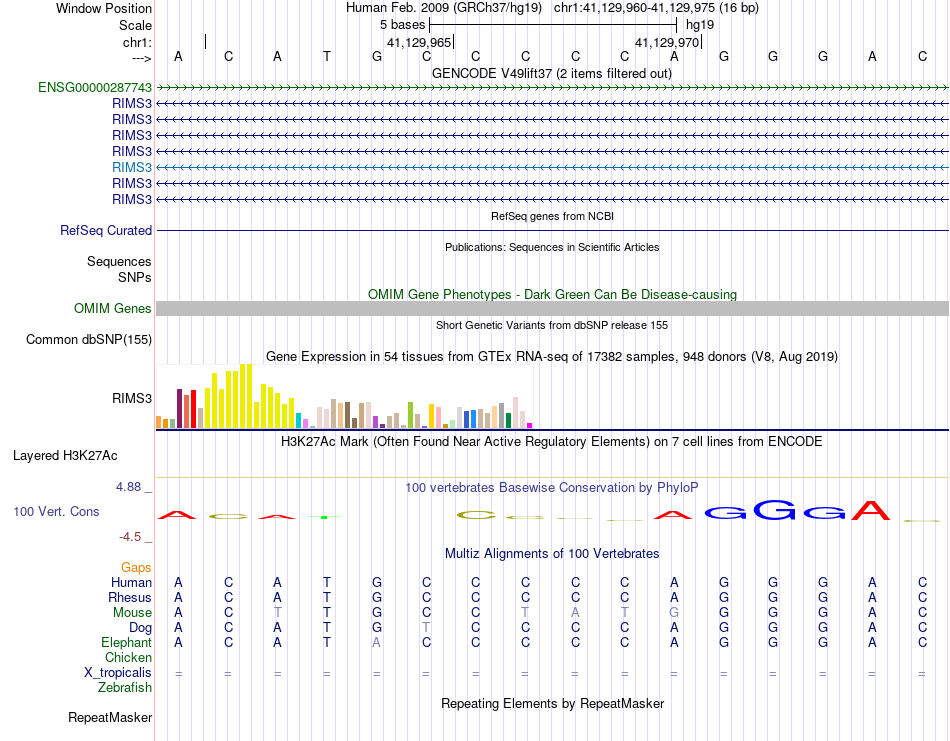Click the gray T mismatch in Dog row

(426, 627)
